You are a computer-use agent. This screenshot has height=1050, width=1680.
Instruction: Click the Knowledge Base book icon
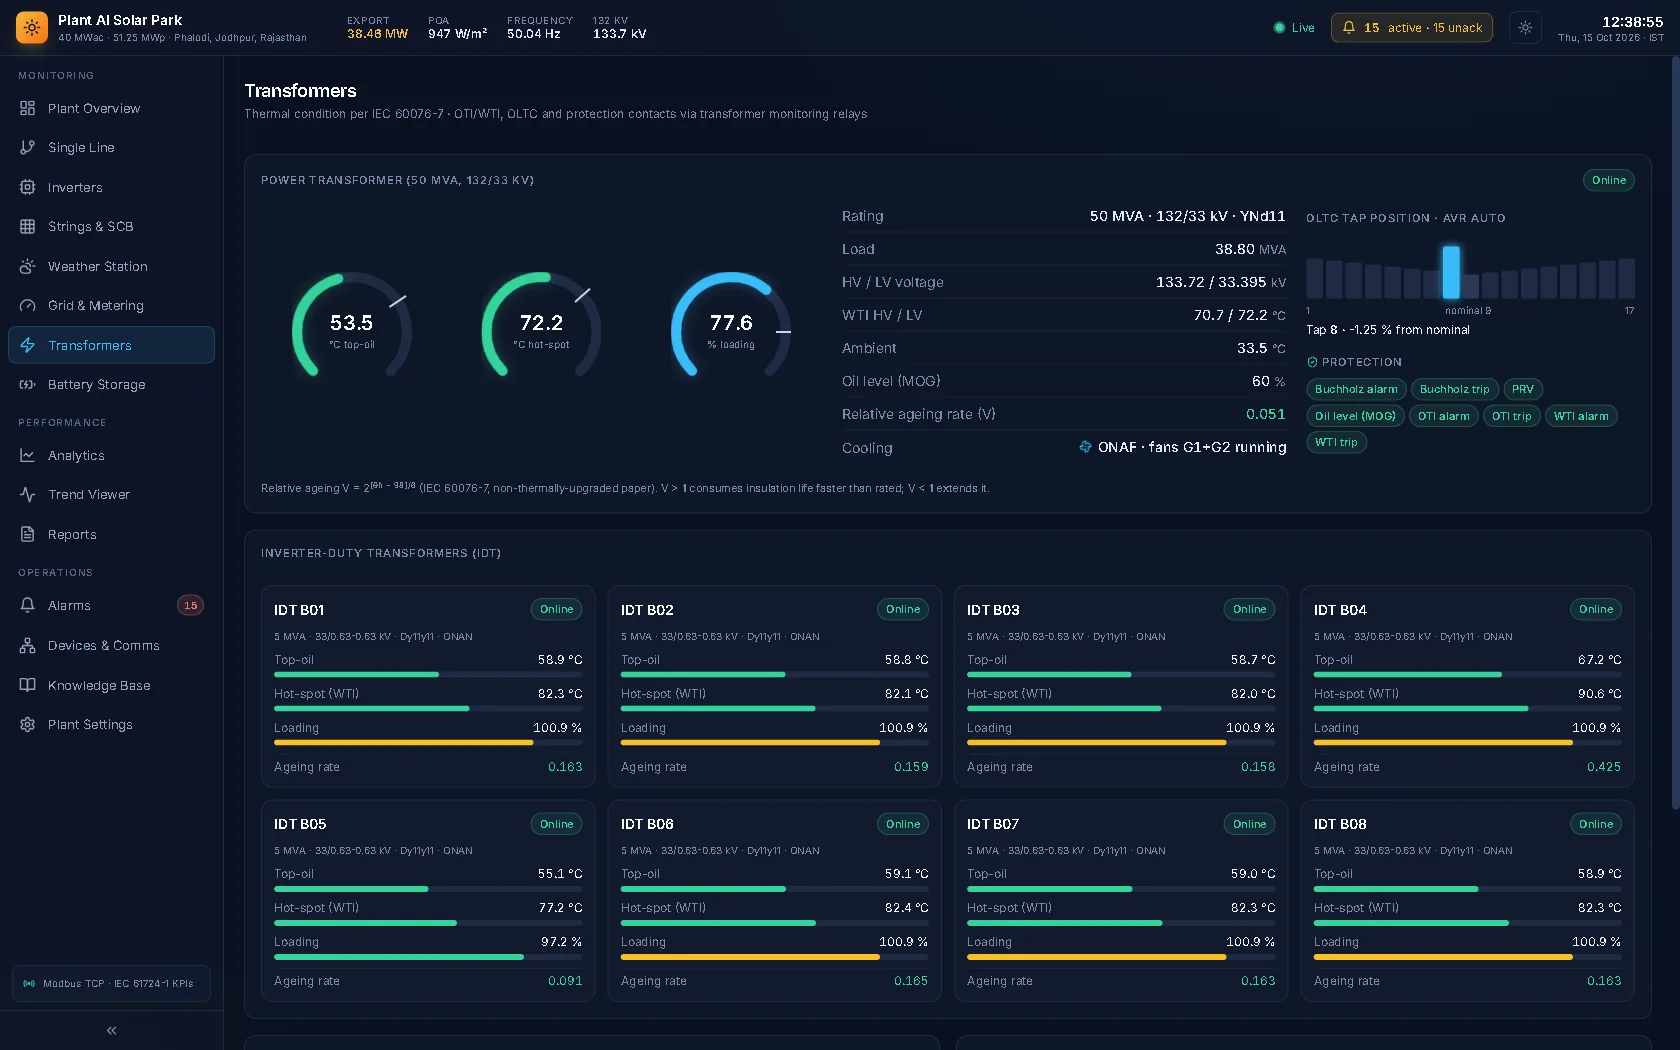[27, 685]
